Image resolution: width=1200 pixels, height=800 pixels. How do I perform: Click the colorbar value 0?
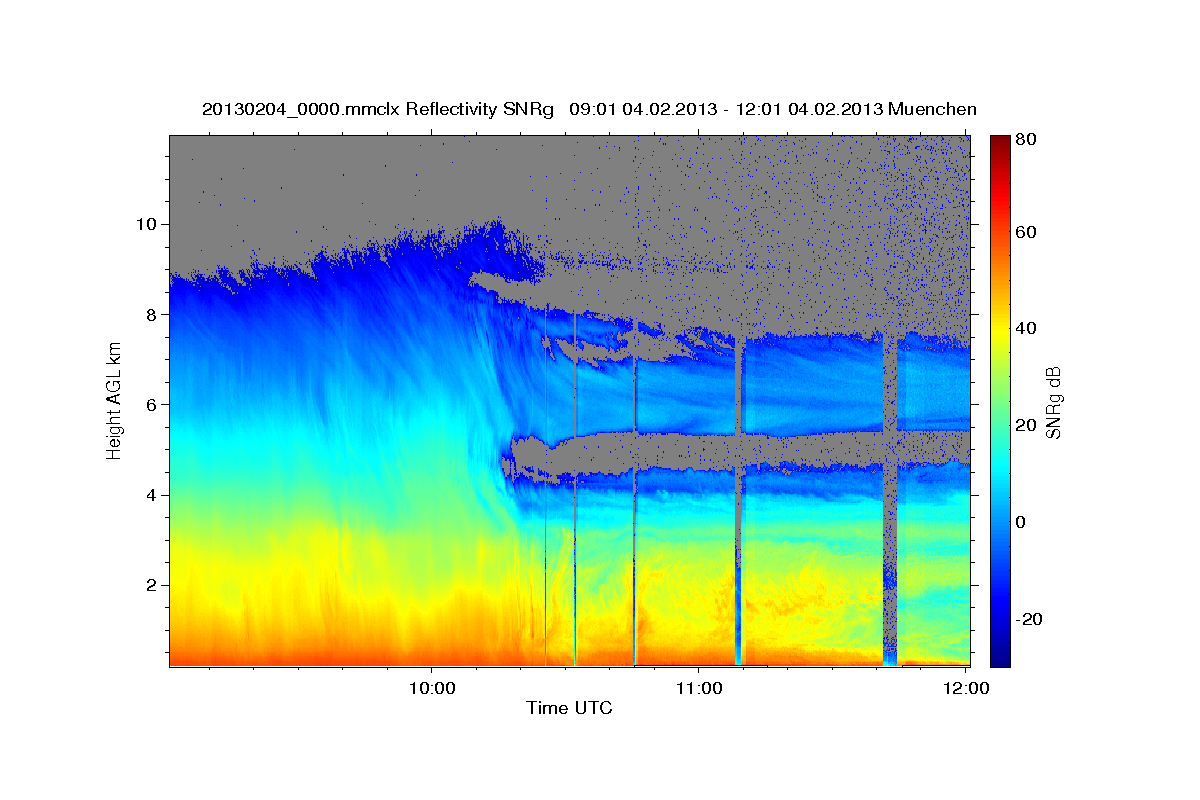point(1021,522)
